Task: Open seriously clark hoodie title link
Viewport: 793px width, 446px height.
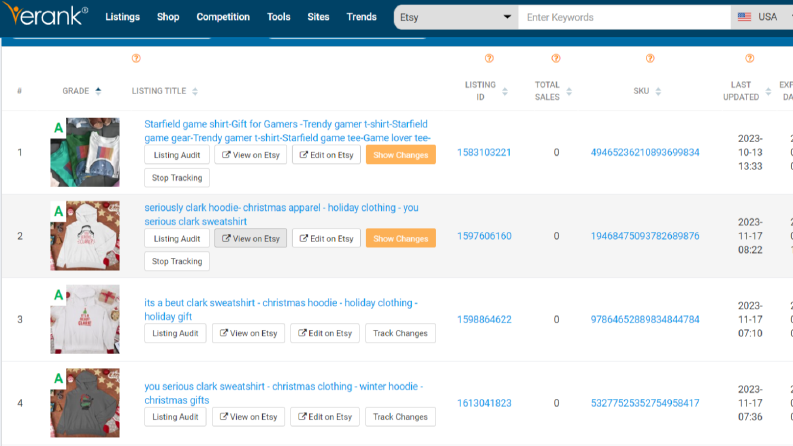Action: click(x=281, y=214)
